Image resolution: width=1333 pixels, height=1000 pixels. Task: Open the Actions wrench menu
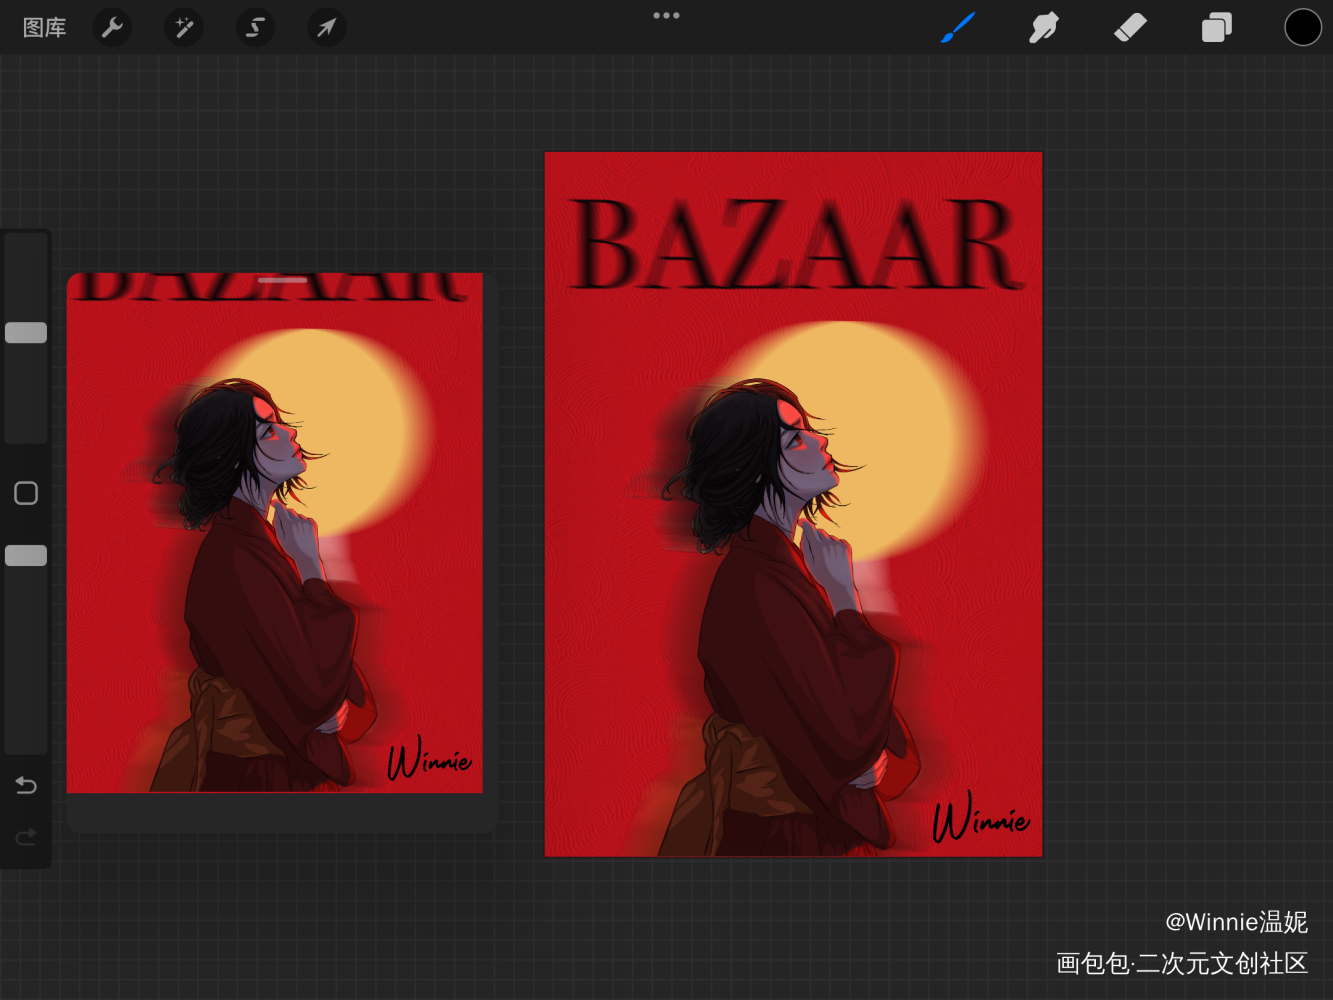click(x=112, y=27)
